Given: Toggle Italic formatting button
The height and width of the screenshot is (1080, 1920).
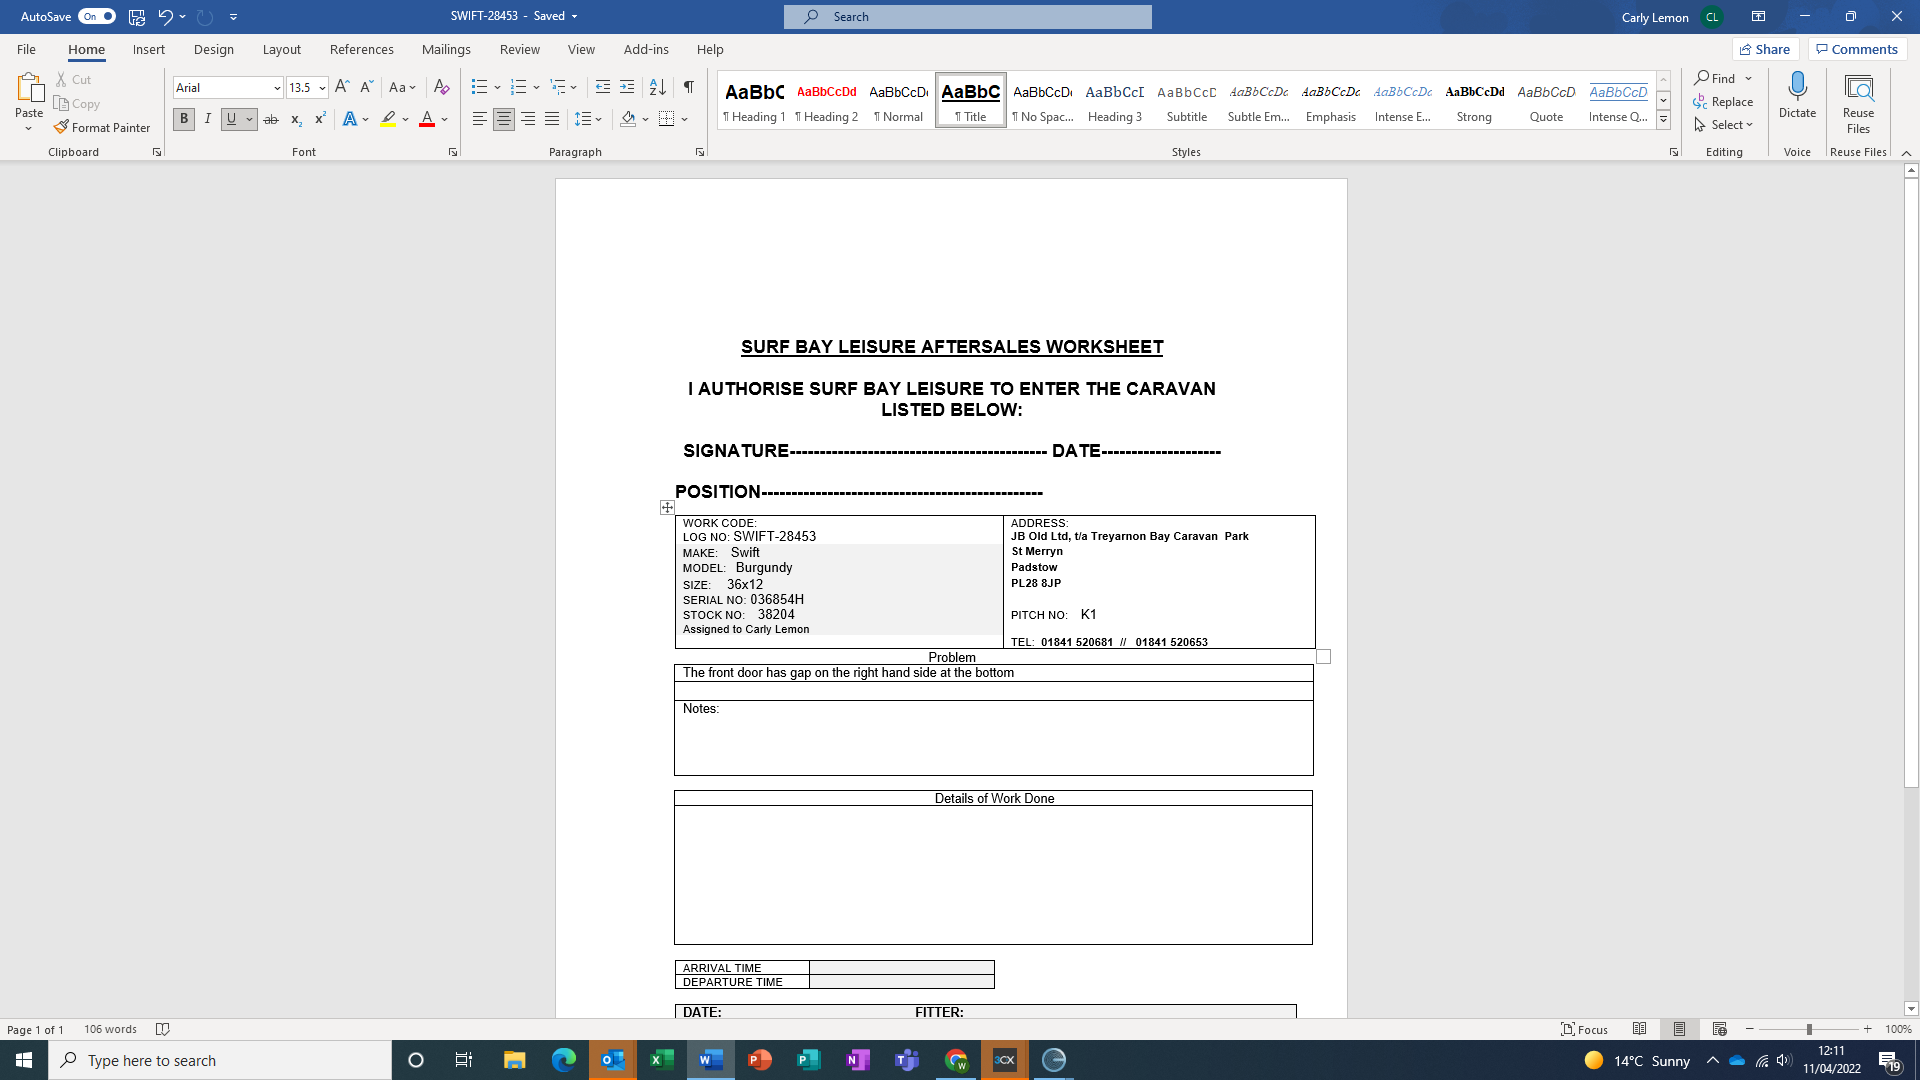Looking at the screenshot, I should (x=208, y=119).
